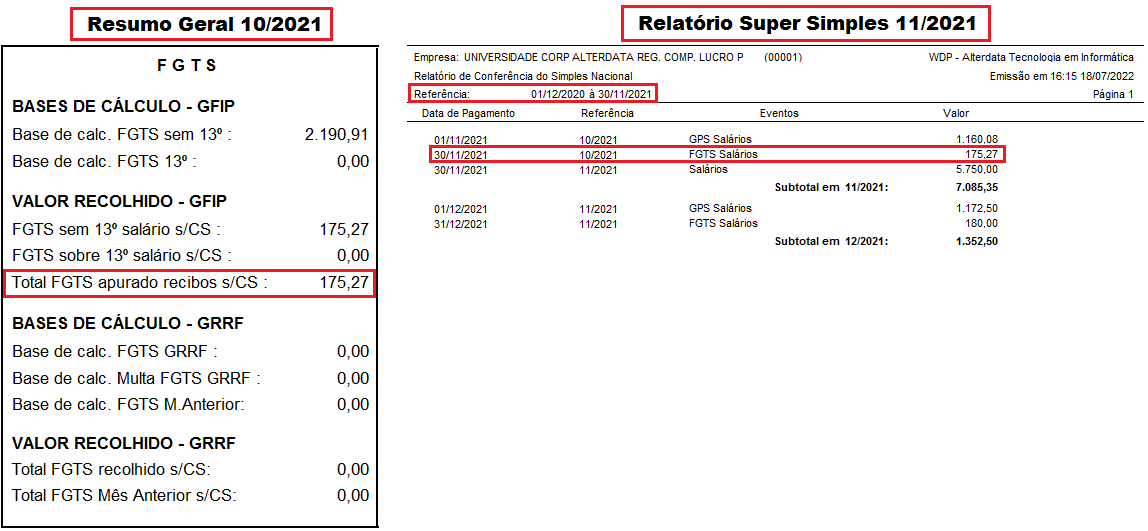This screenshot has height=531, width=1148.
Task: Select the 'Salários' event of 5.750,00
Action: 708,170
